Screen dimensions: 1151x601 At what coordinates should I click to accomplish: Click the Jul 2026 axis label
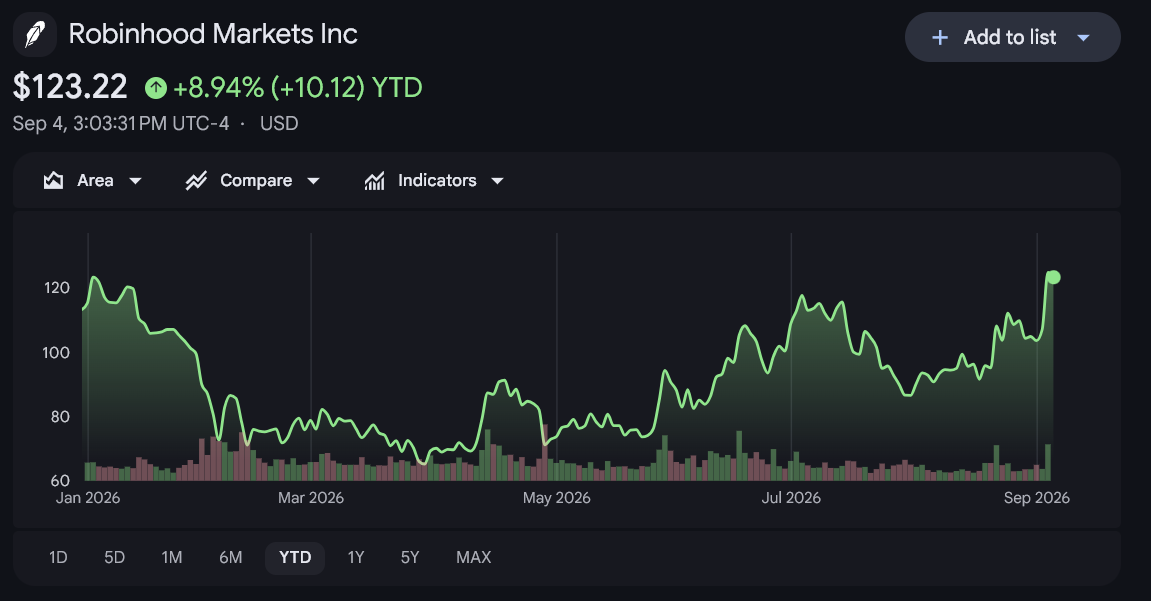pos(791,498)
